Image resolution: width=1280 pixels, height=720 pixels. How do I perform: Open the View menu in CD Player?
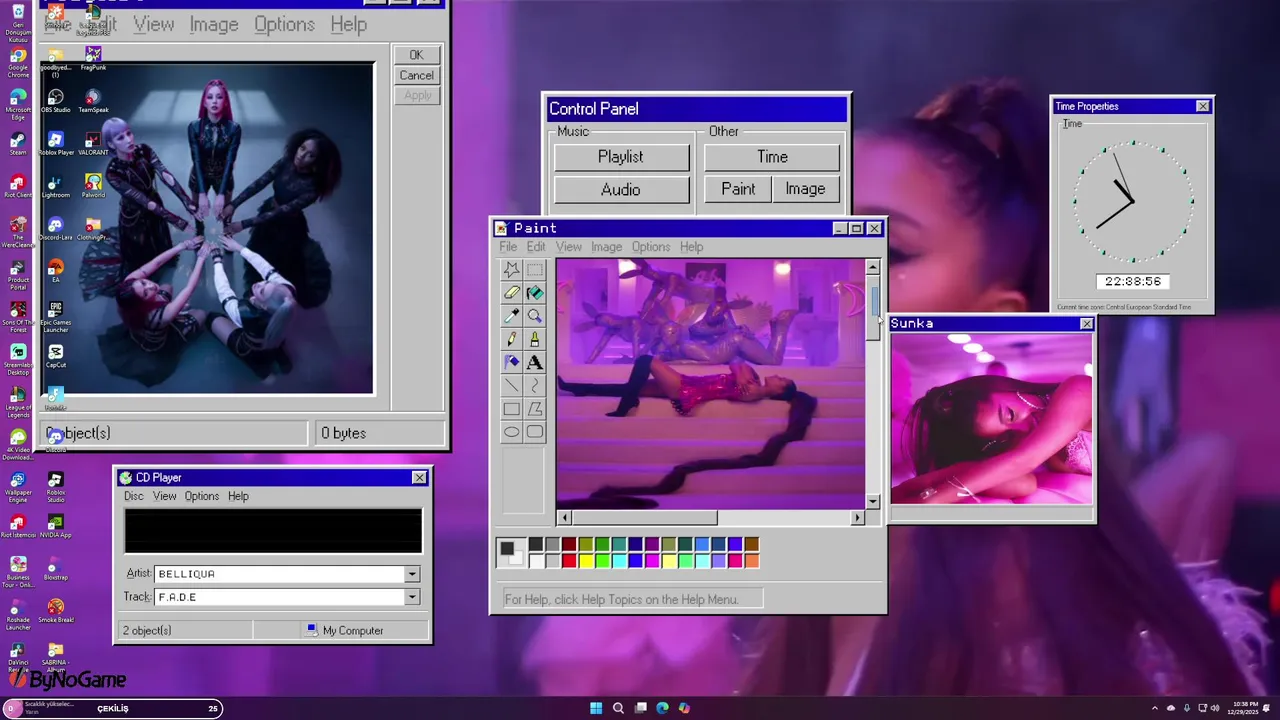(x=164, y=496)
